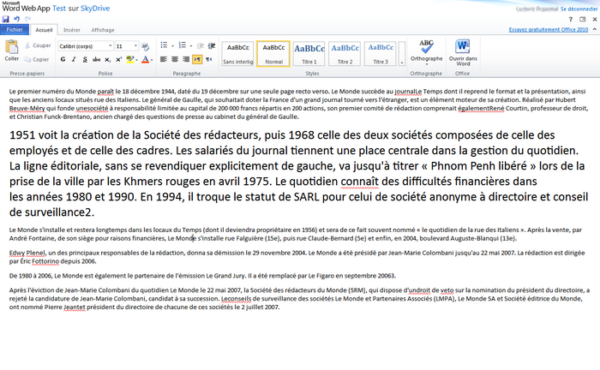The height and width of the screenshot is (370, 600).
Task: Apply the Titre 1 style thumbnail
Action: 309,54
